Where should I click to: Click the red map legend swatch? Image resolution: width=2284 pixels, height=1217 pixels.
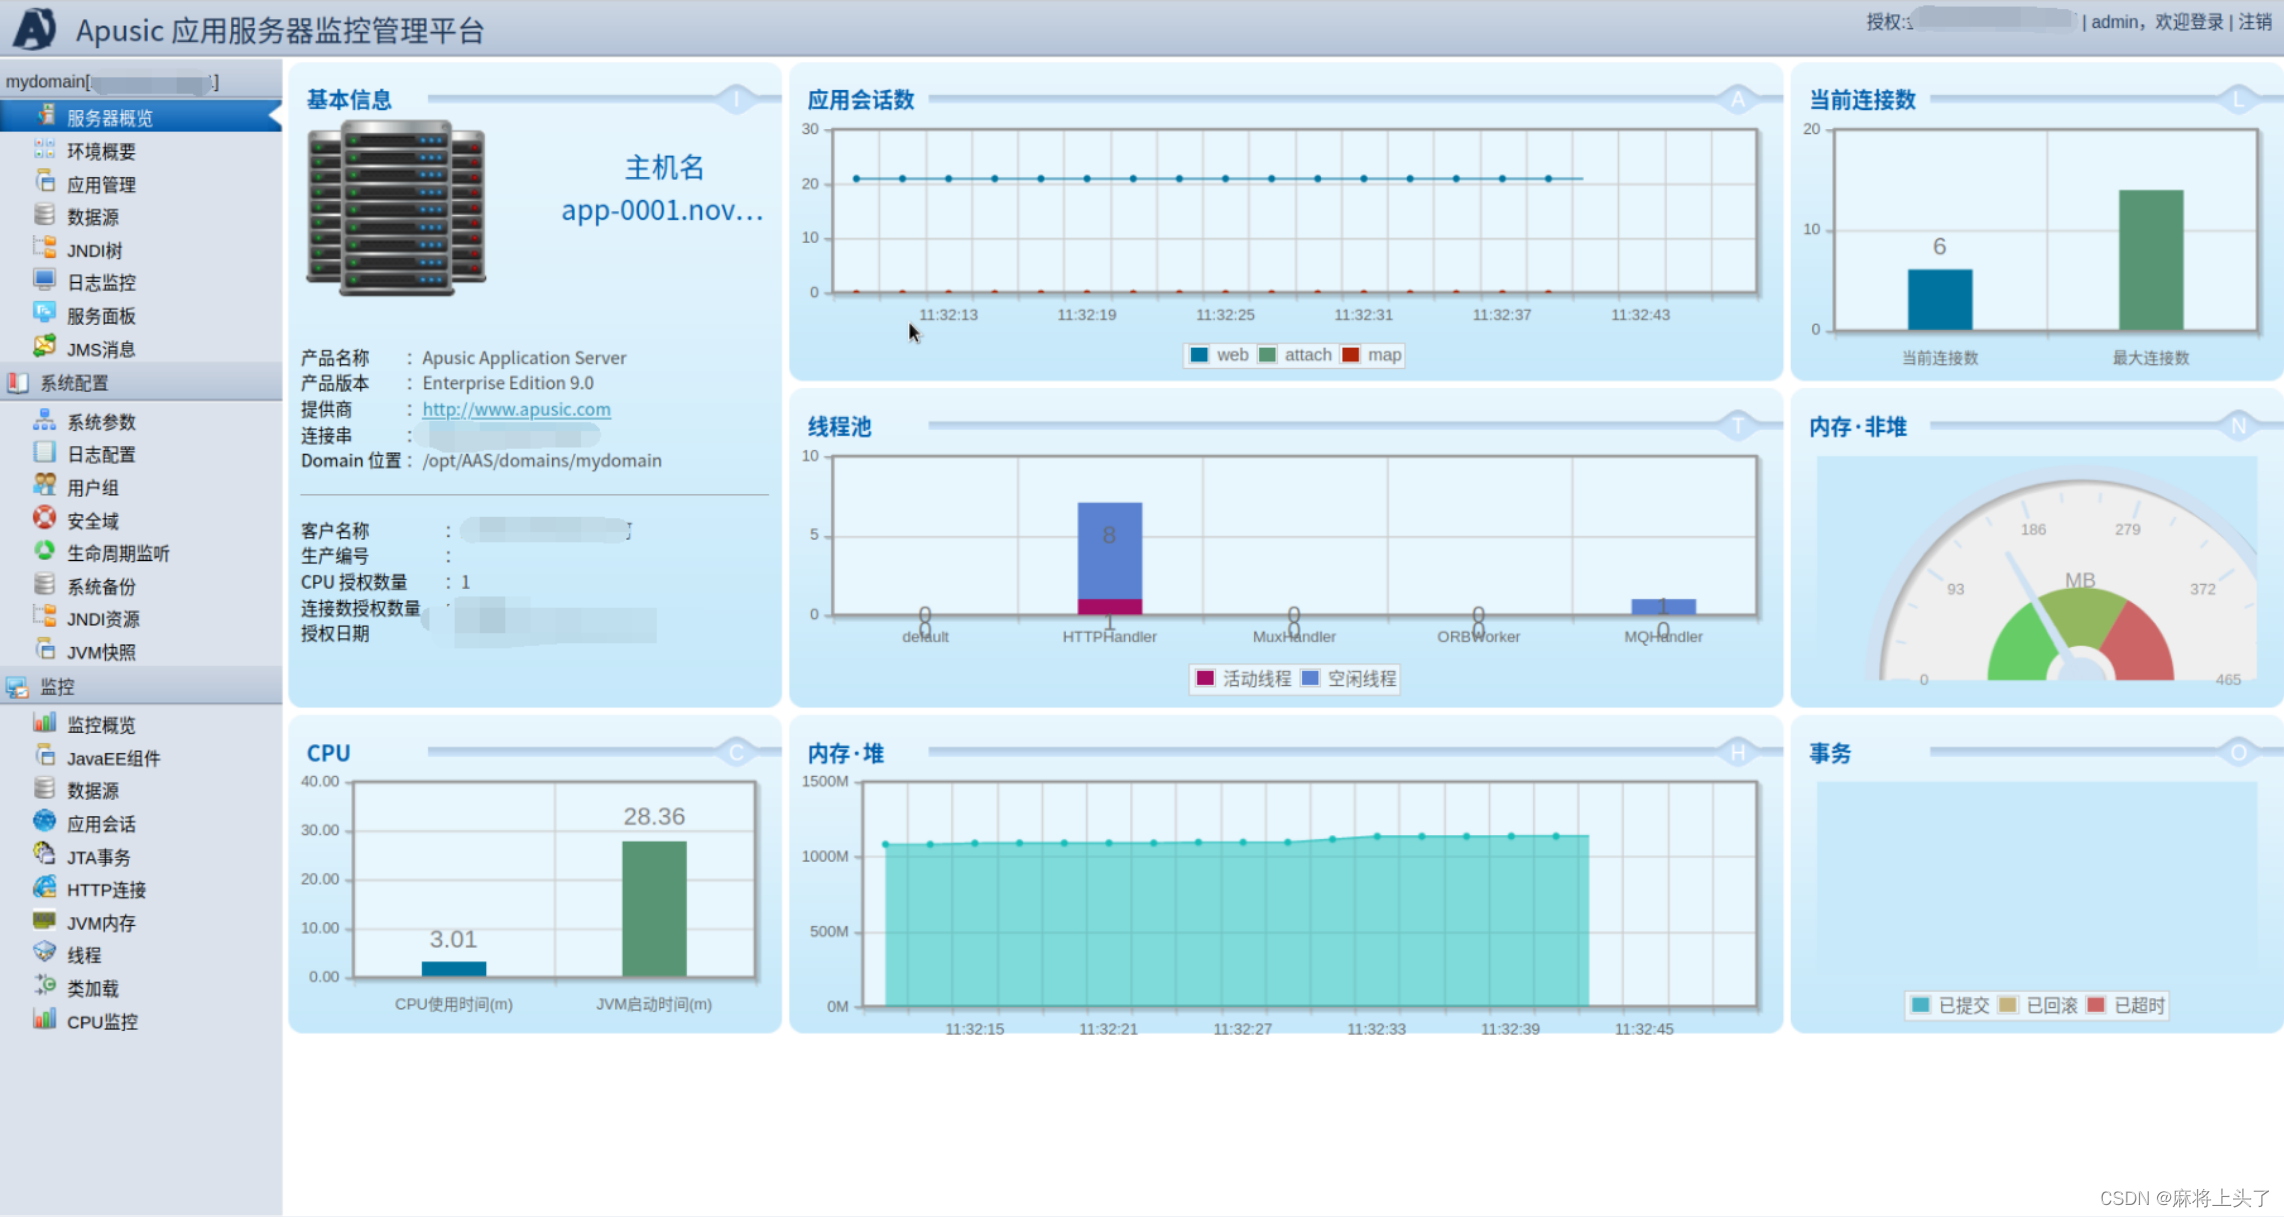click(1351, 355)
